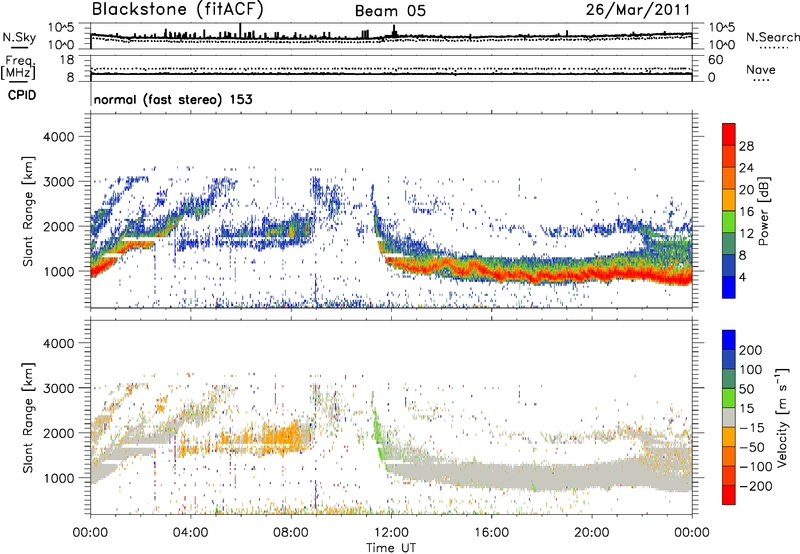
Task: Click the 'Time UT' axis title
Action: [x=391, y=548]
